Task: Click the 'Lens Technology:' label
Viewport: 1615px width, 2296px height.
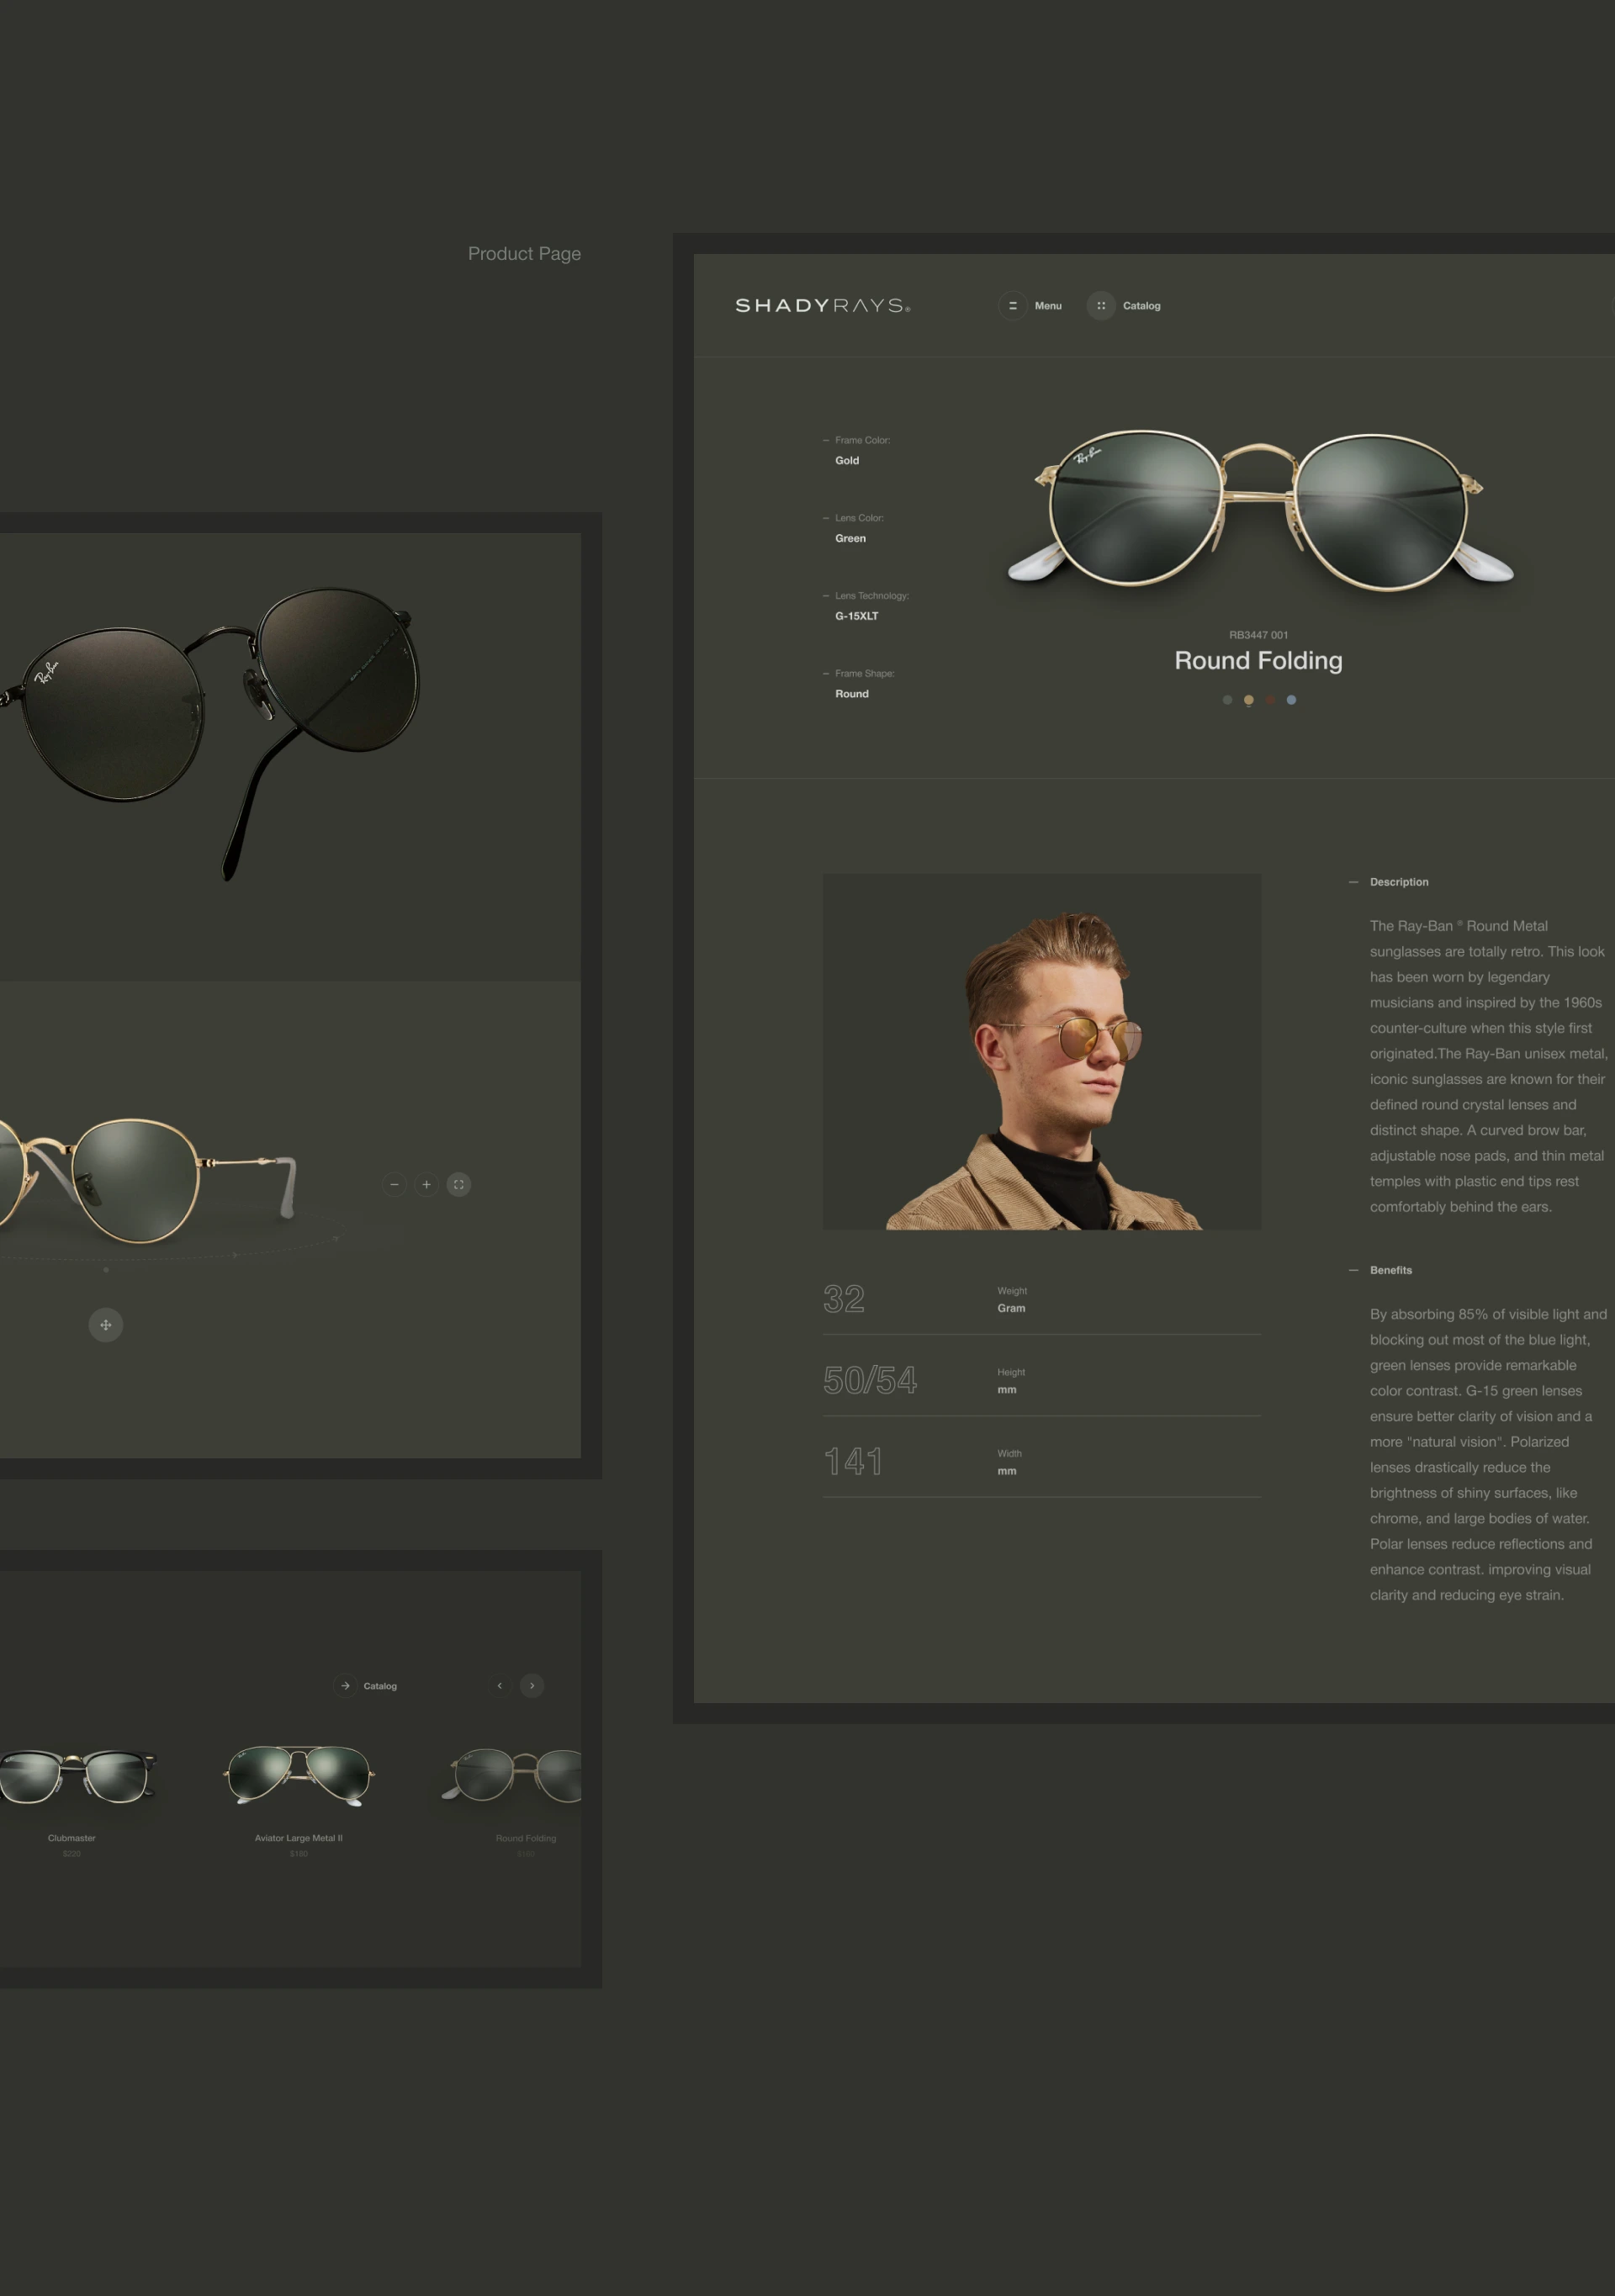Action: (871, 596)
